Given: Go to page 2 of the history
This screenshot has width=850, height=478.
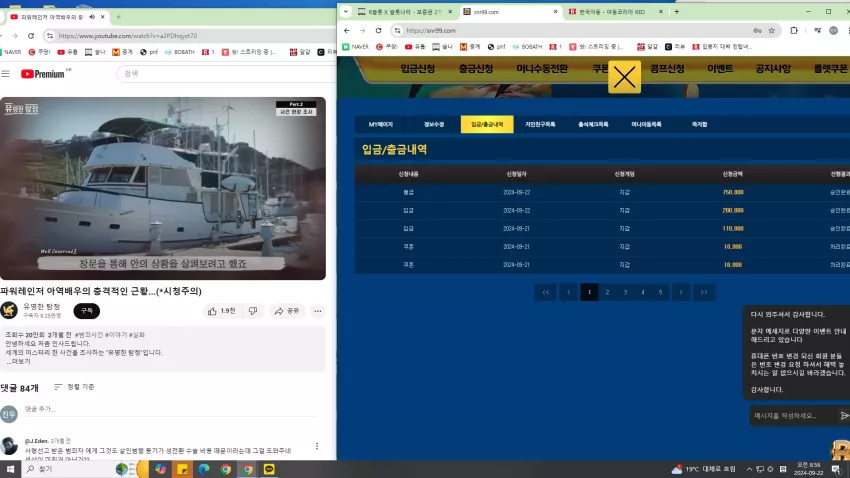Looking at the screenshot, I should (x=607, y=292).
